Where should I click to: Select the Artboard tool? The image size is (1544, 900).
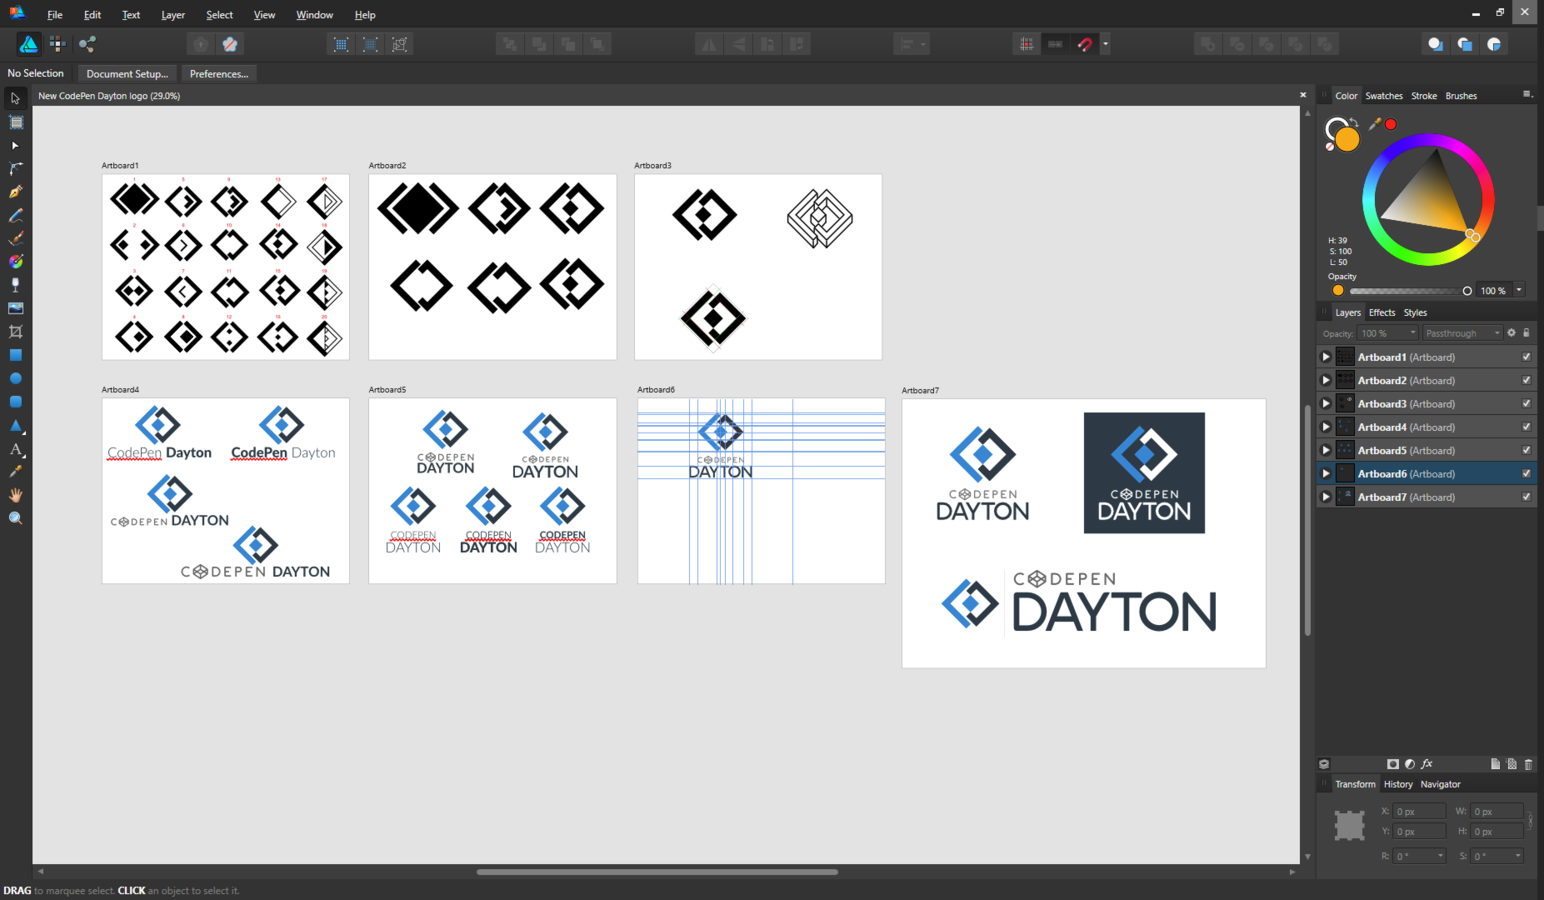[x=15, y=122]
